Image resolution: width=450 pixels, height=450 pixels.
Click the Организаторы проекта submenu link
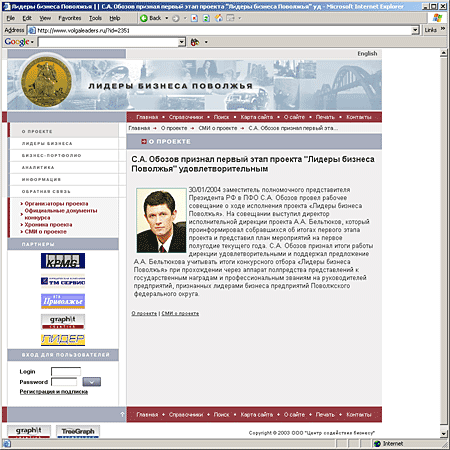point(56,203)
